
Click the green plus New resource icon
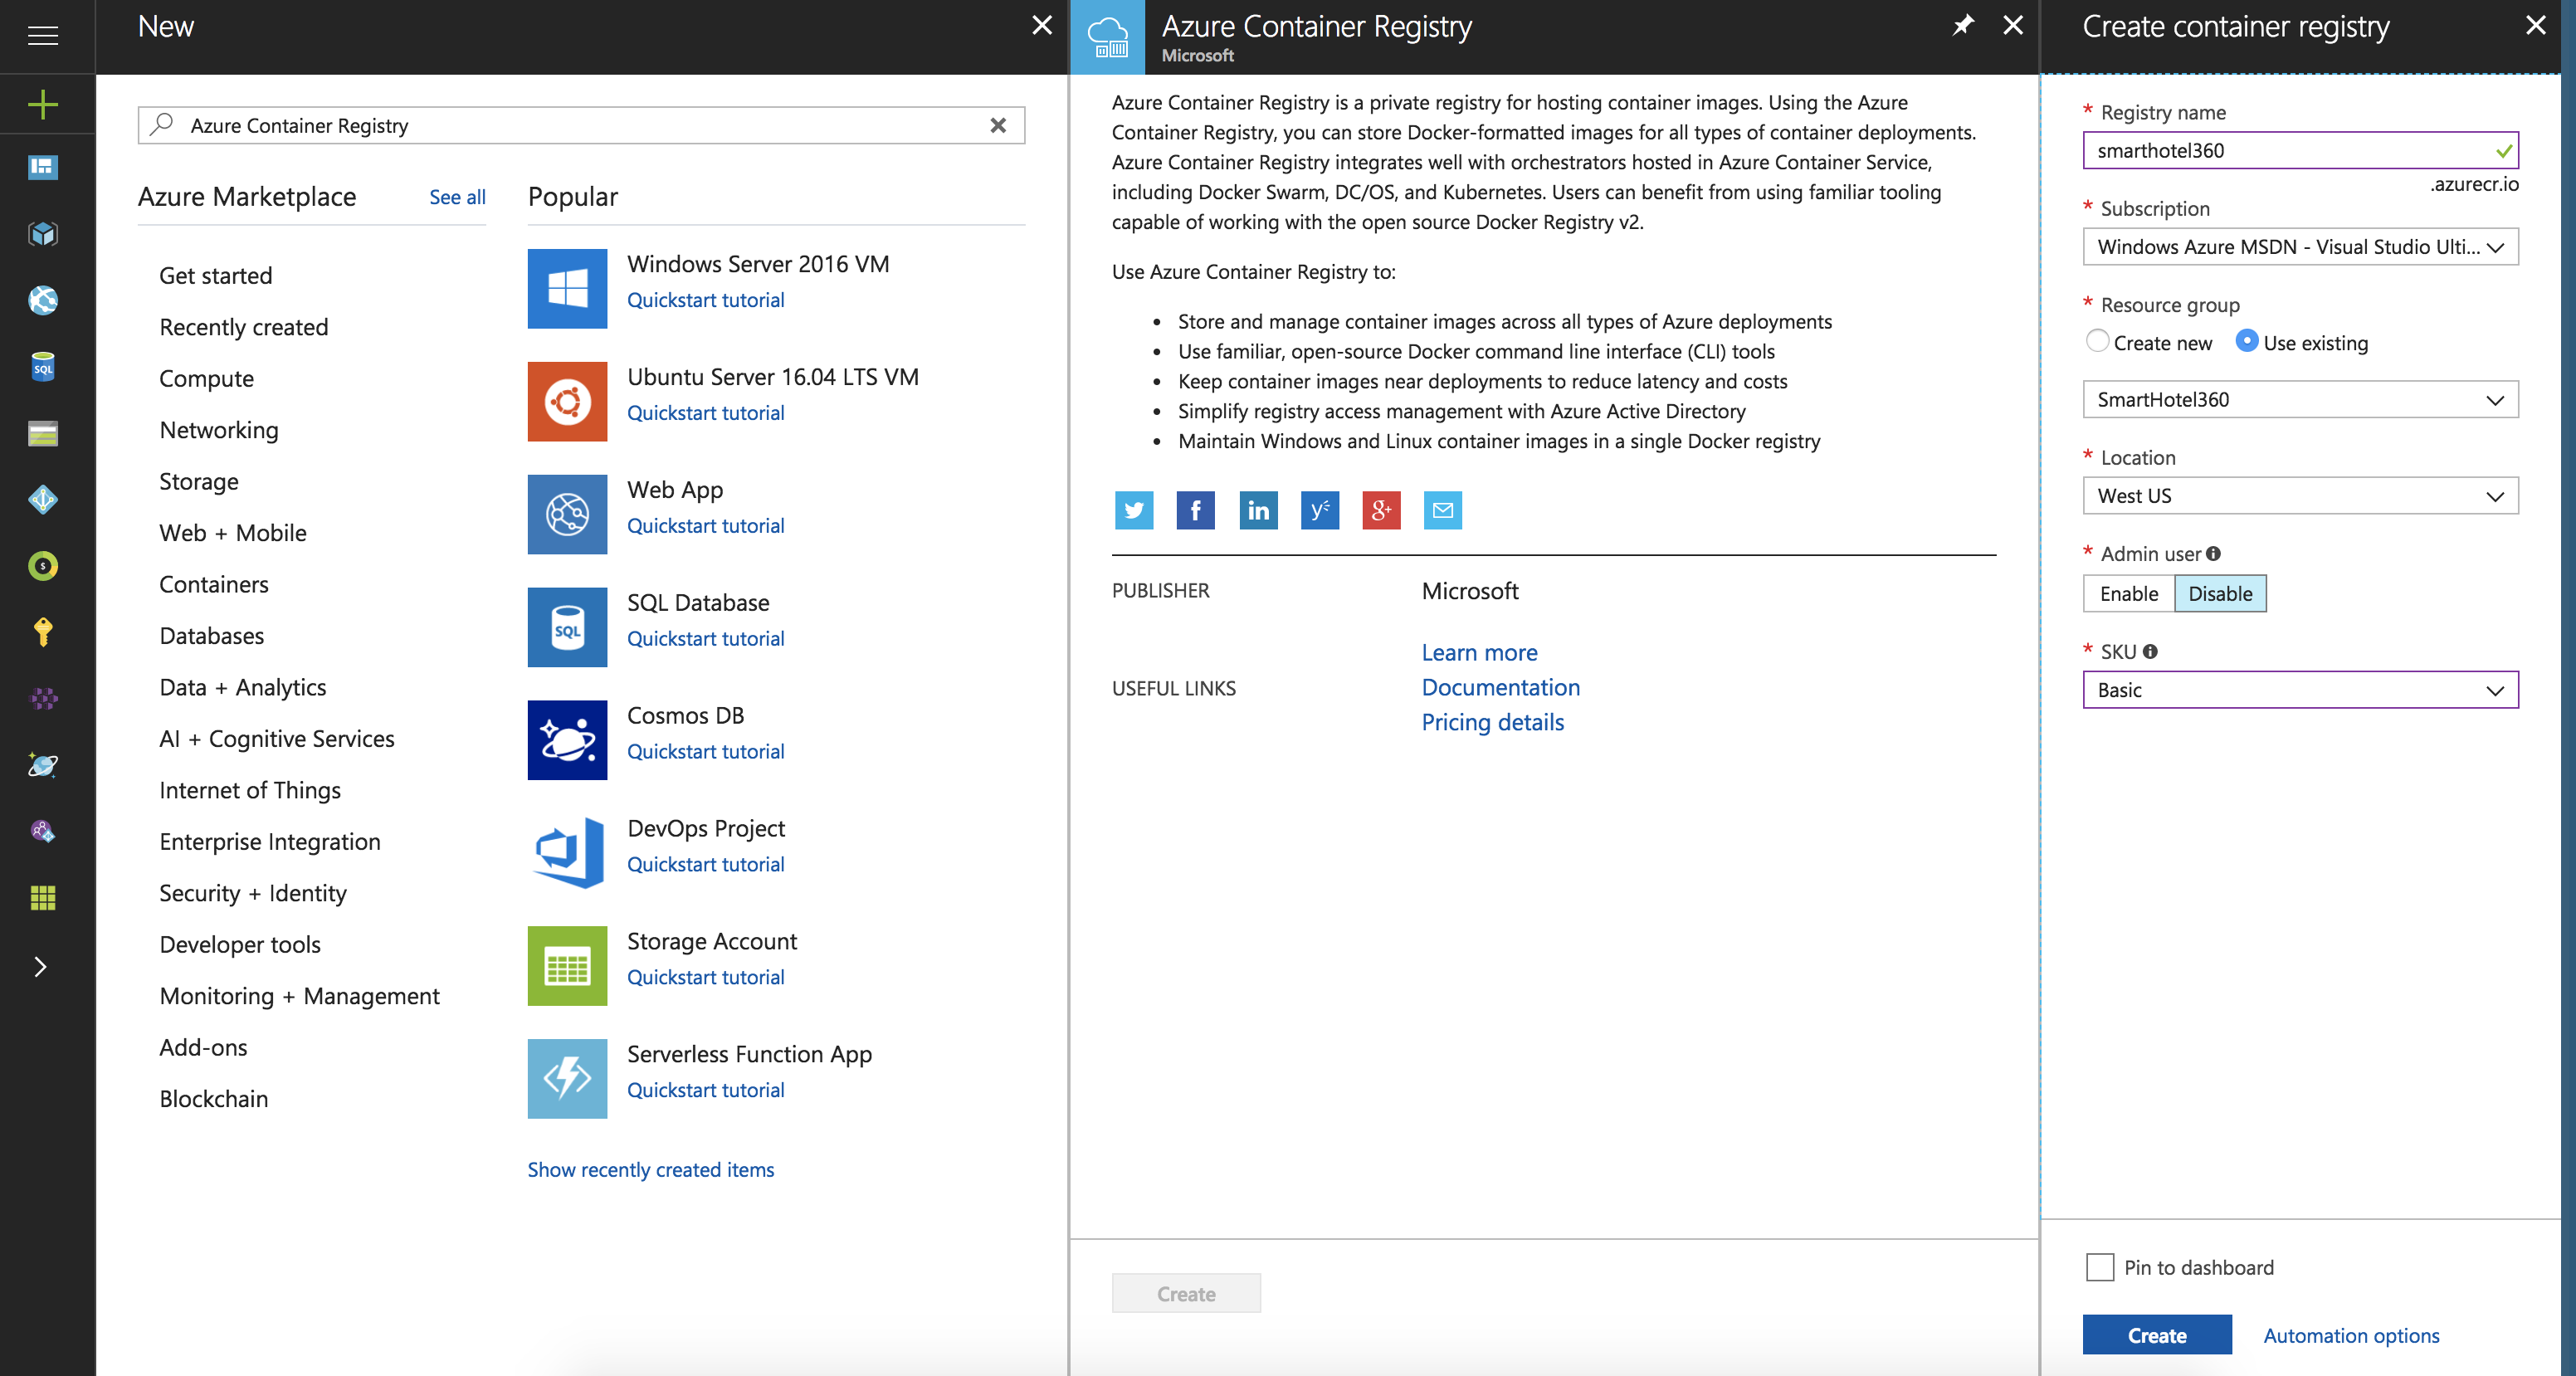click(x=43, y=104)
